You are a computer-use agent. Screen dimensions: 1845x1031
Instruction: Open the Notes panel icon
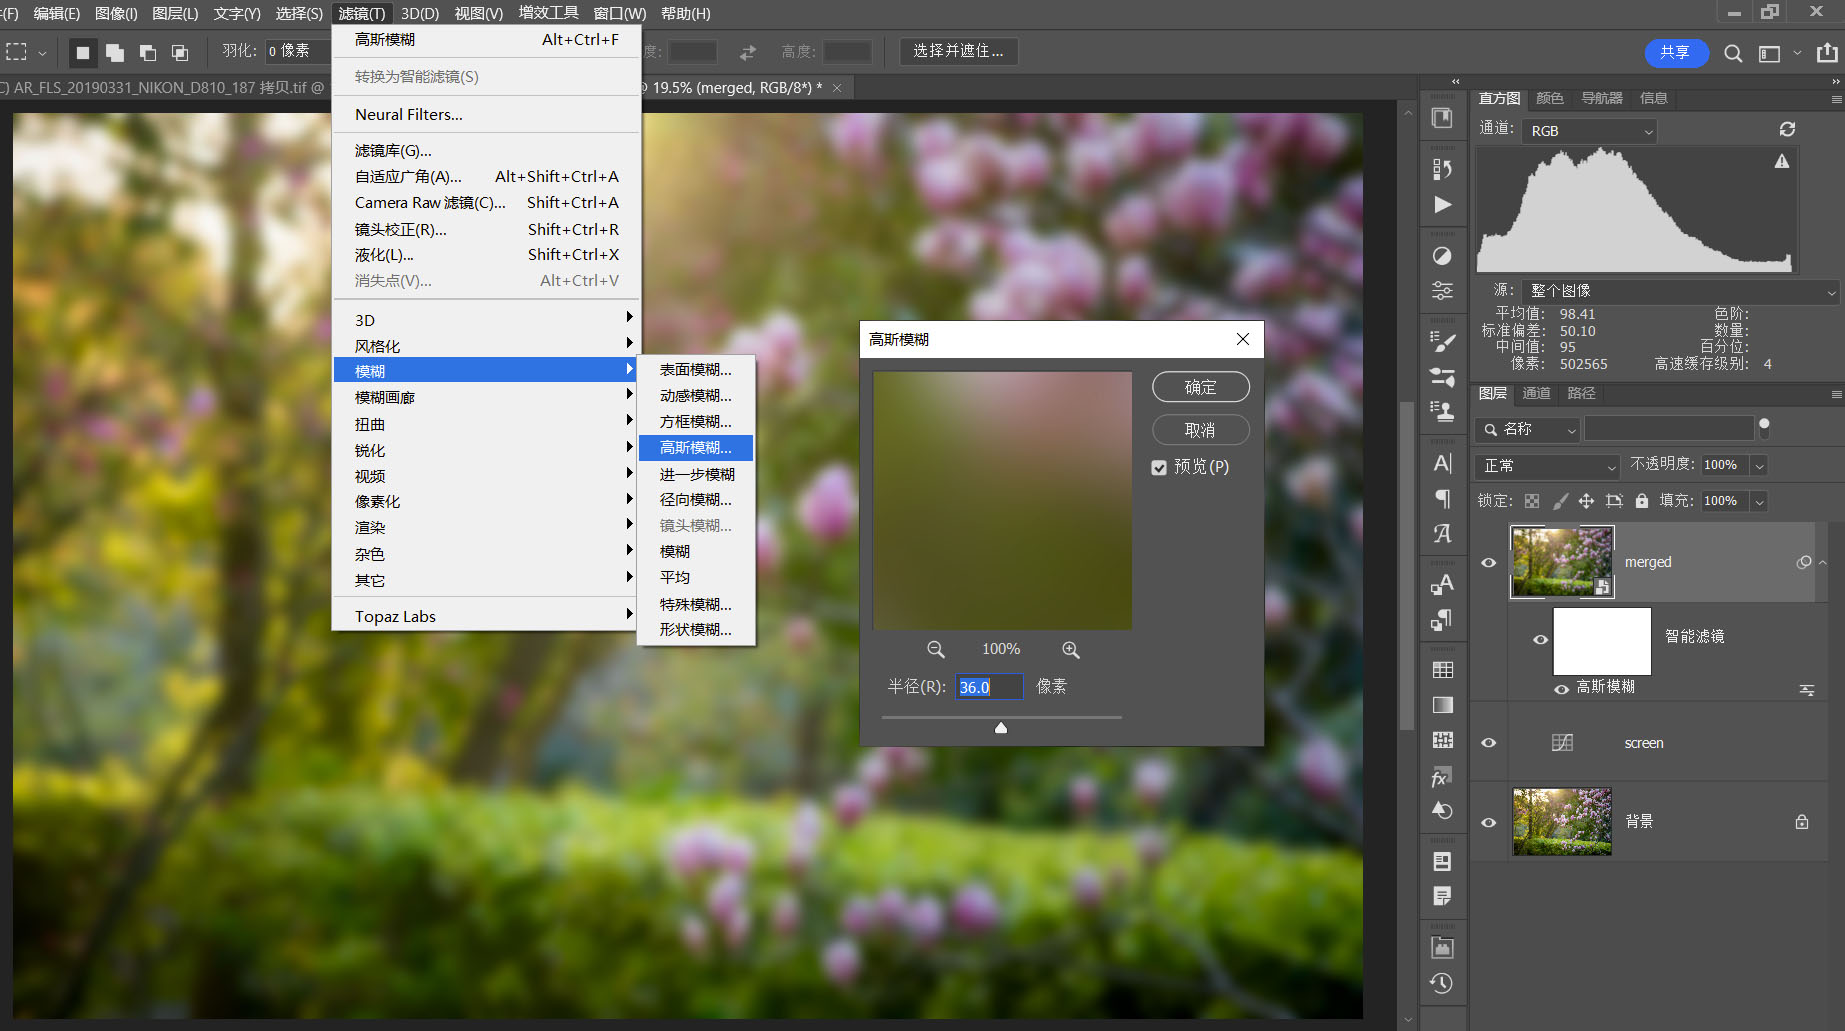tap(1442, 896)
